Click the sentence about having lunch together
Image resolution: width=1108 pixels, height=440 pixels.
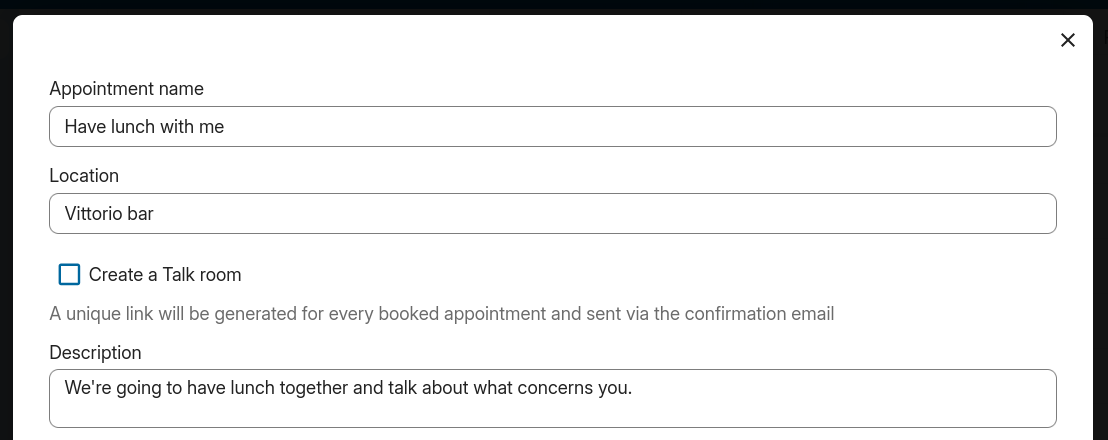coord(348,388)
